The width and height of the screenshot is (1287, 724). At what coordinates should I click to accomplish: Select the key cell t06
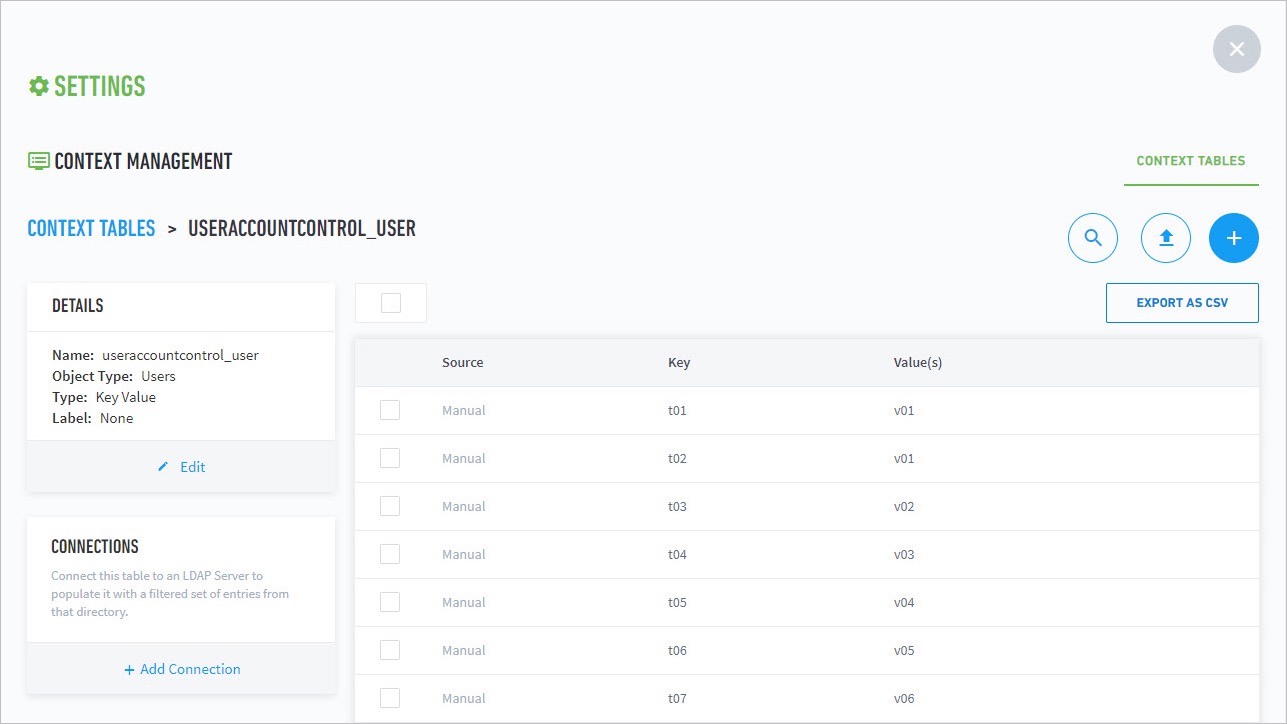click(677, 650)
